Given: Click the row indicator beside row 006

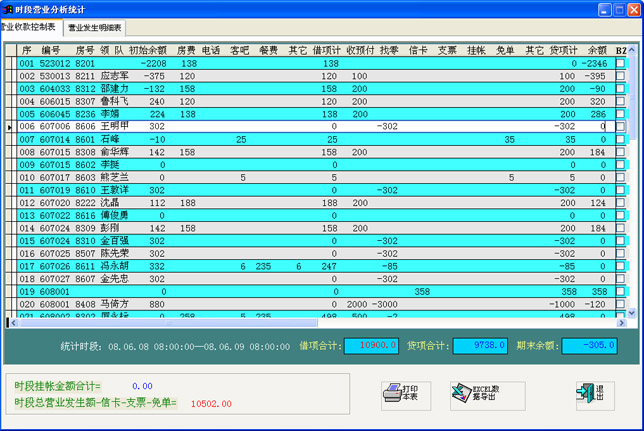Looking at the screenshot, I should point(10,127).
